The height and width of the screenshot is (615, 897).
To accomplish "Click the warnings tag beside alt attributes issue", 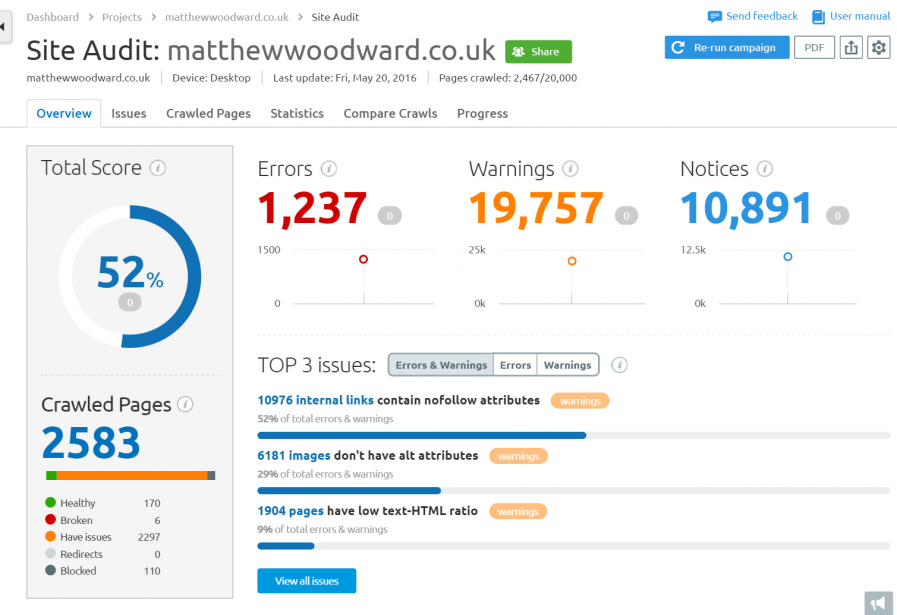I will click(x=518, y=456).
